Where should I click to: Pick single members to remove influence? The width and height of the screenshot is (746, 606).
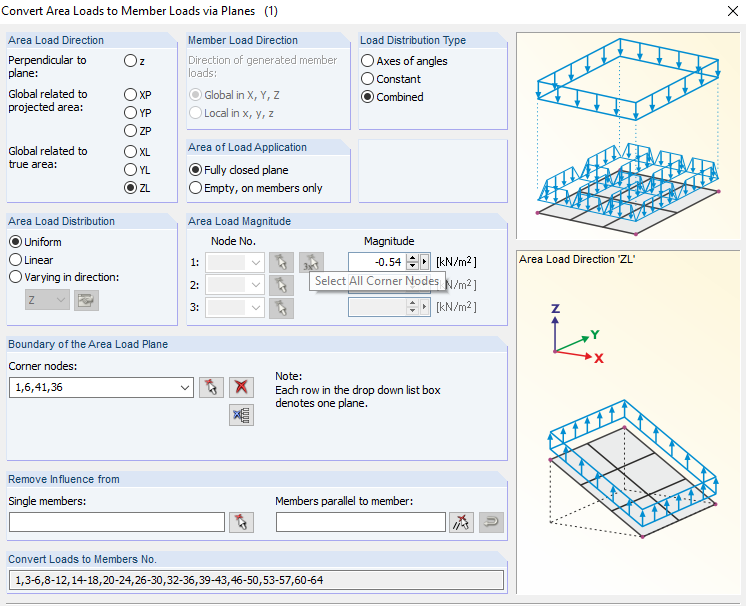[x=241, y=522]
